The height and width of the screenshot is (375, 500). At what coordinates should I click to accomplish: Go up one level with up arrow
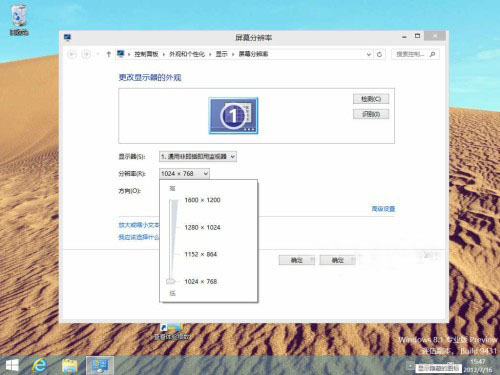tap(108, 54)
